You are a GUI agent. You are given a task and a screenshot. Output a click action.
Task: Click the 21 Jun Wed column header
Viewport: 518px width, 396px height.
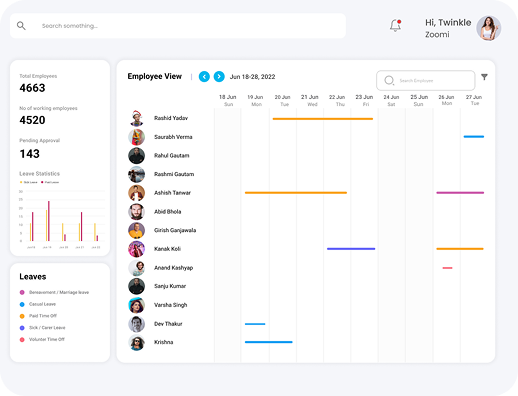[310, 100]
